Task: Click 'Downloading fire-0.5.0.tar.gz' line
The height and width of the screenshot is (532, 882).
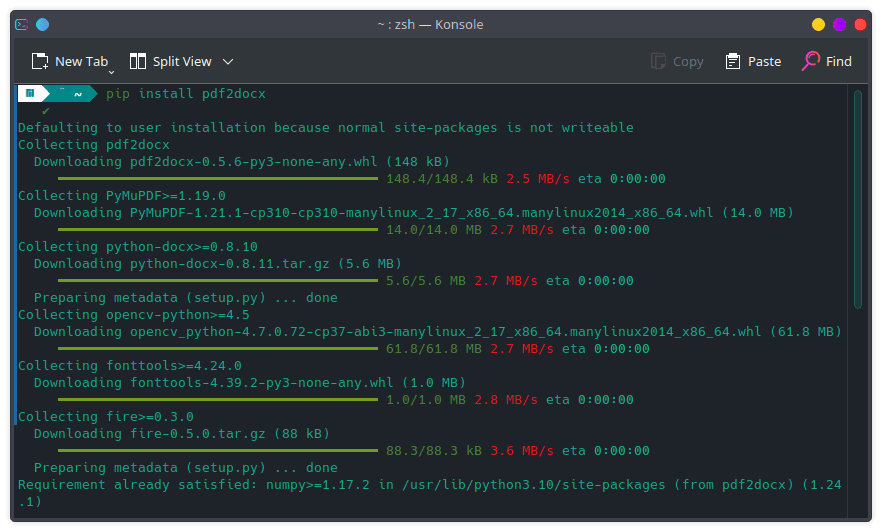Action: [x=182, y=434]
